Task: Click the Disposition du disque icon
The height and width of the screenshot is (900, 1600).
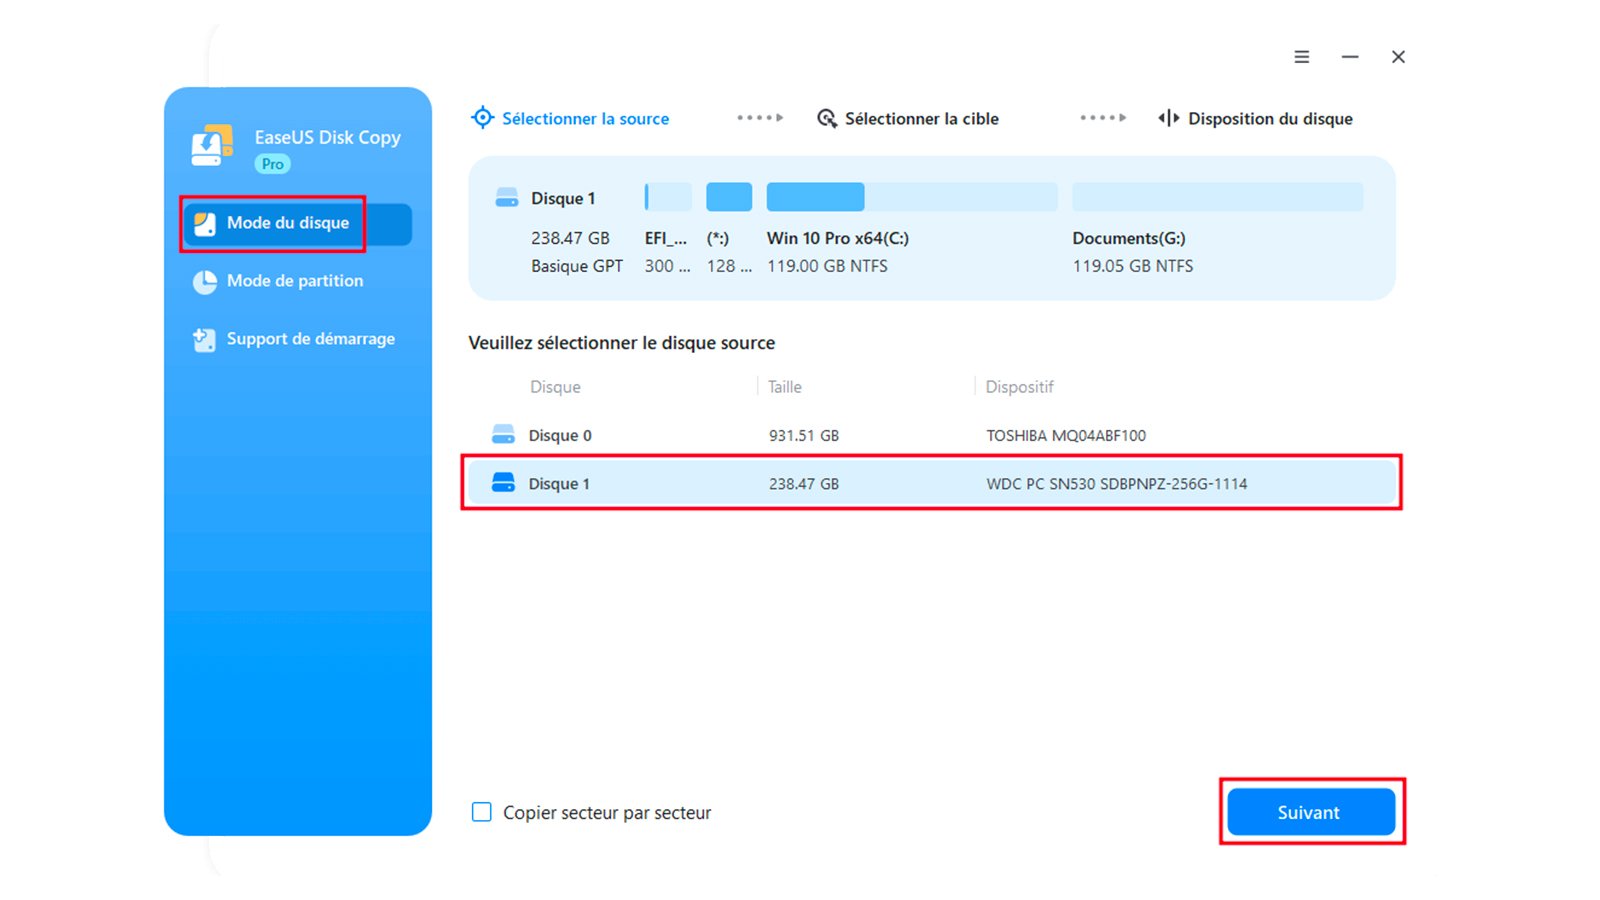Action: point(1167,118)
